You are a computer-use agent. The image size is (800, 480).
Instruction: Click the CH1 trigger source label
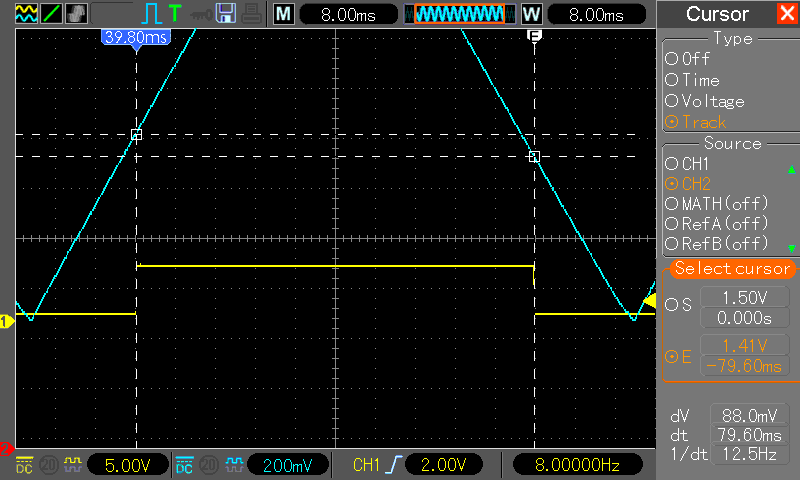(367, 465)
